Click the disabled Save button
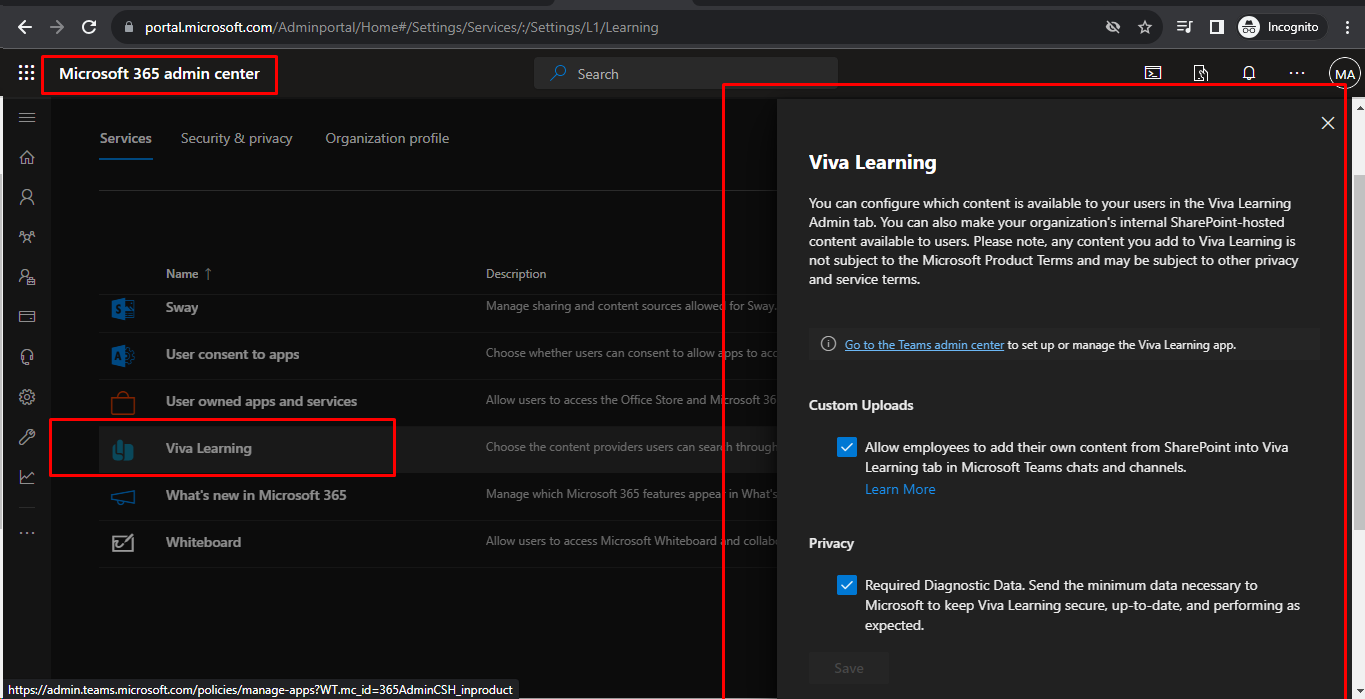This screenshot has height=699, width=1365. pyautogui.click(x=849, y=668)
